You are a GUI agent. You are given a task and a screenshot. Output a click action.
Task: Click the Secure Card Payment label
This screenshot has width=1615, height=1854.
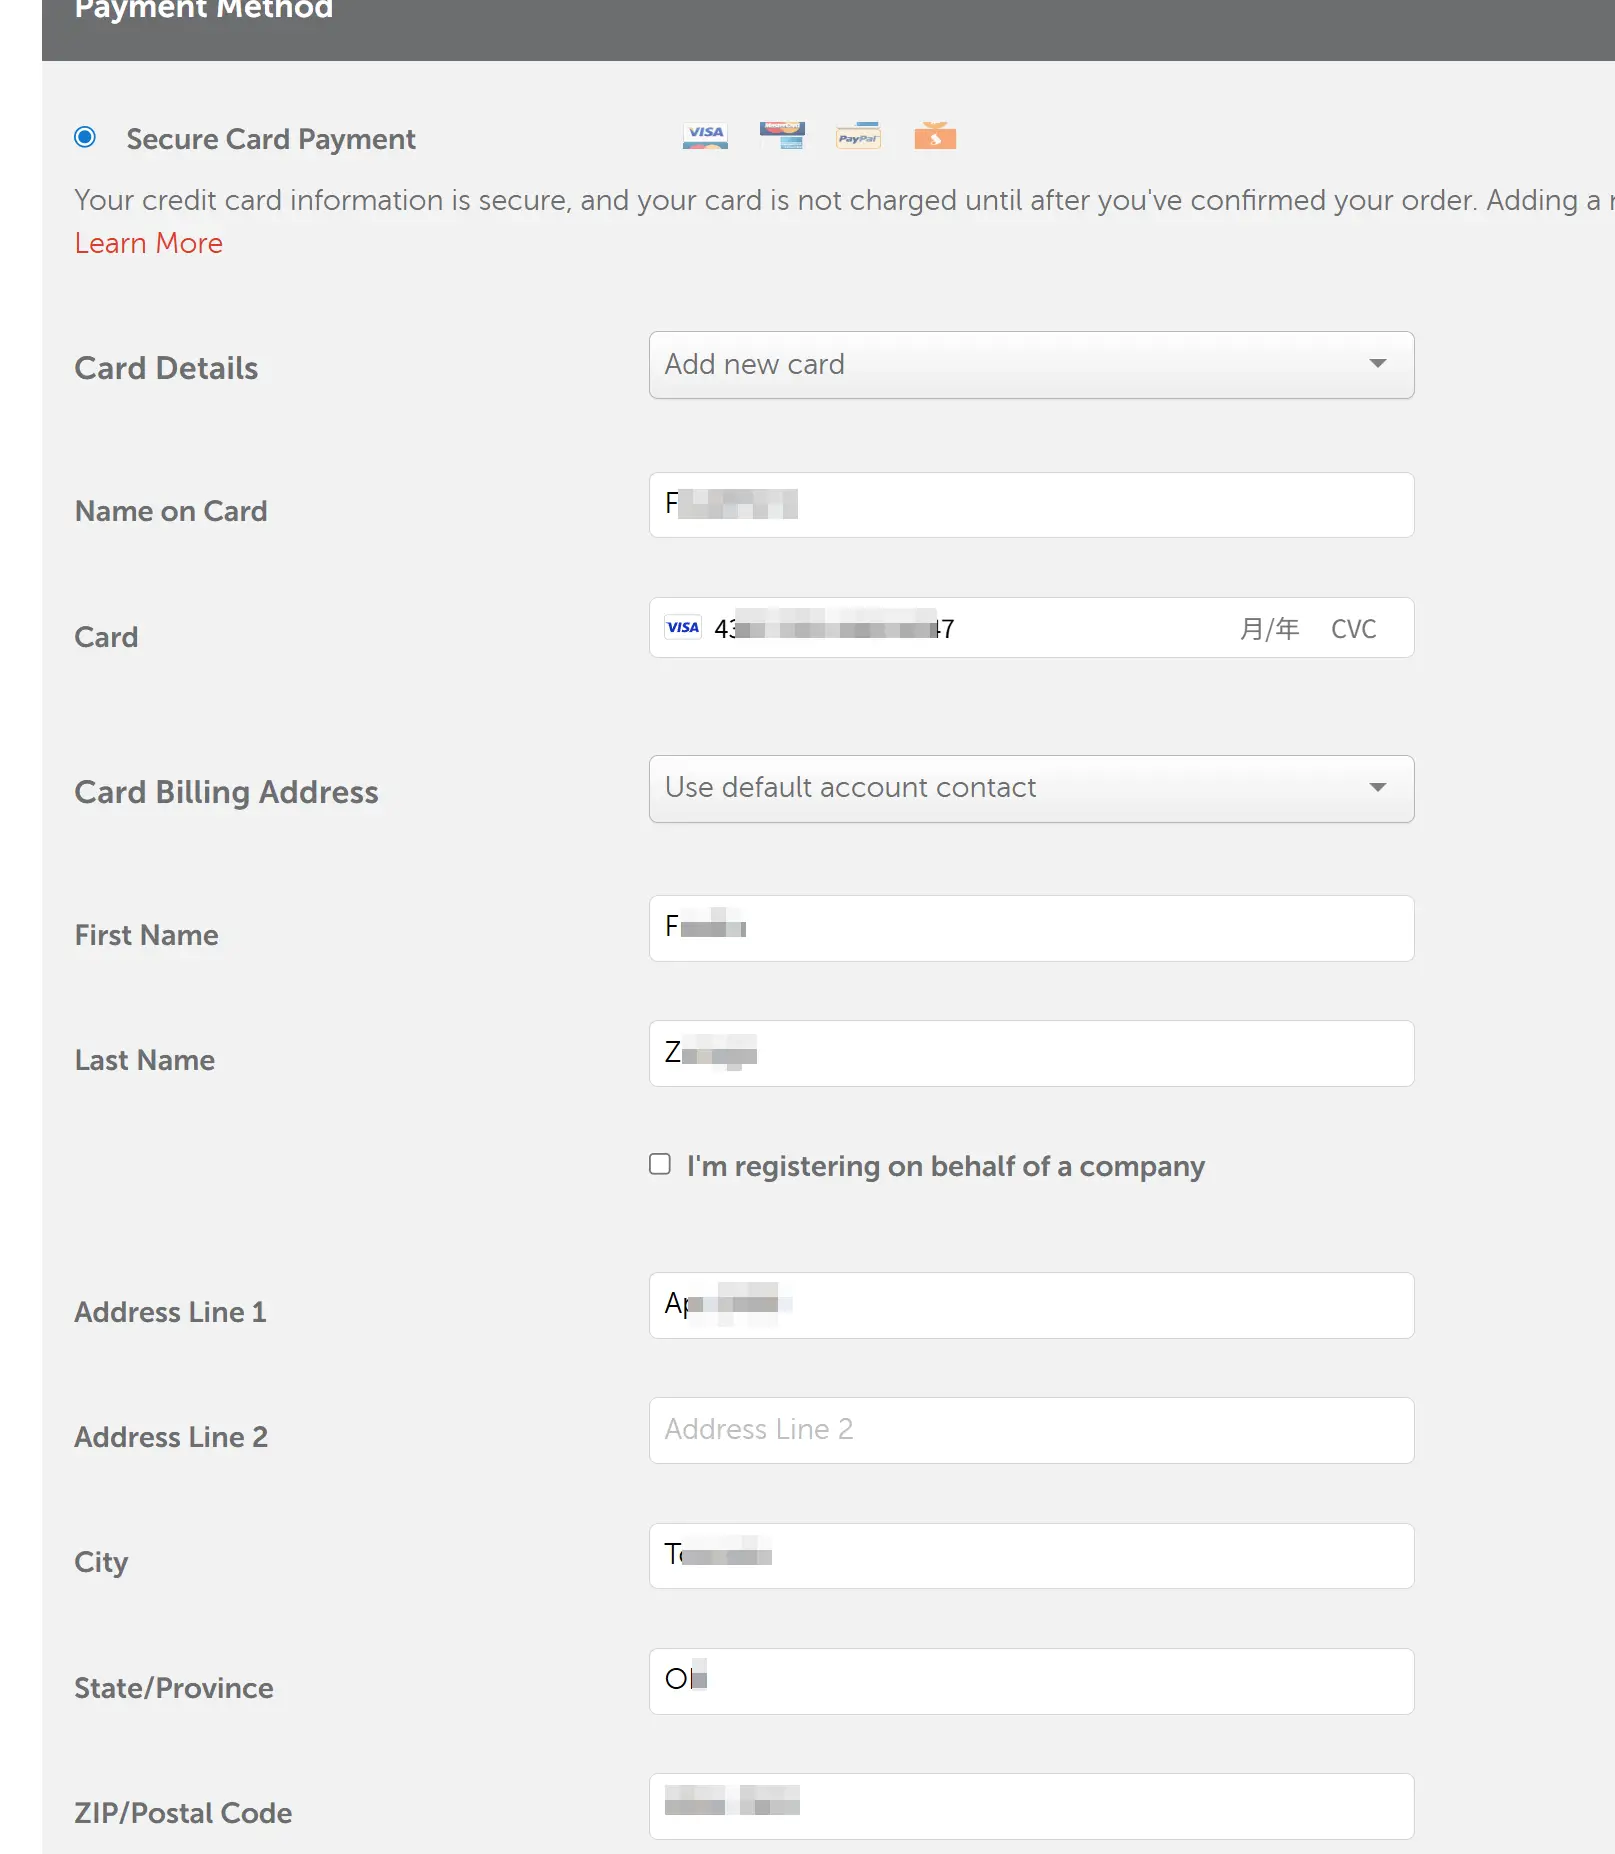(270, 139)
